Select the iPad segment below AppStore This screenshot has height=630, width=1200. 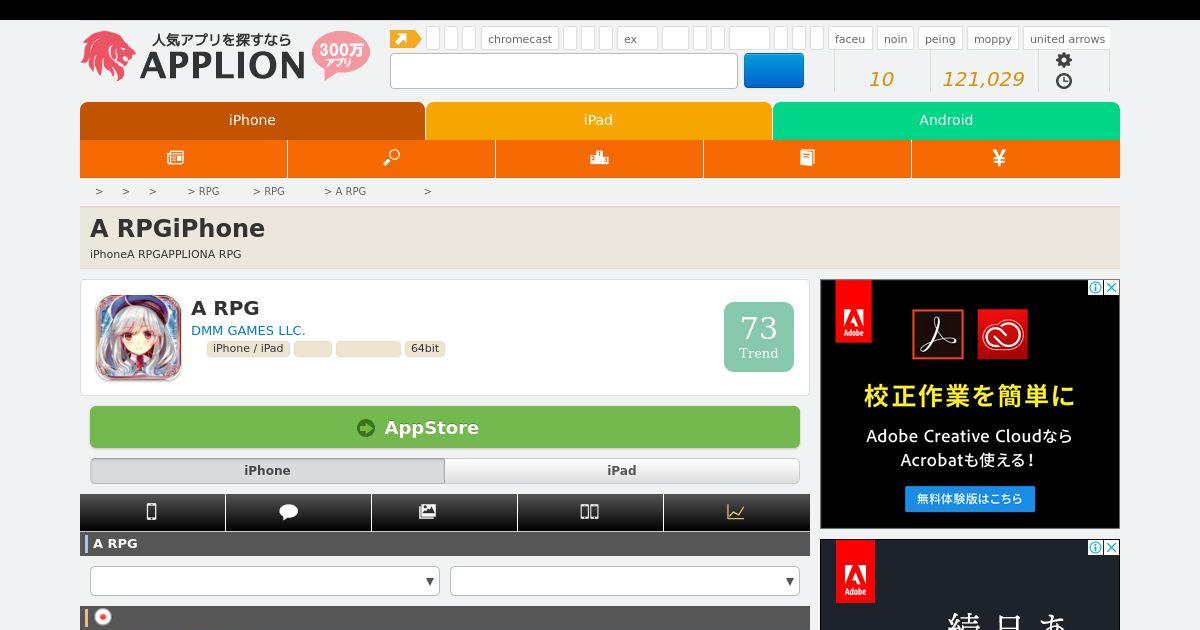coord(622,471)
